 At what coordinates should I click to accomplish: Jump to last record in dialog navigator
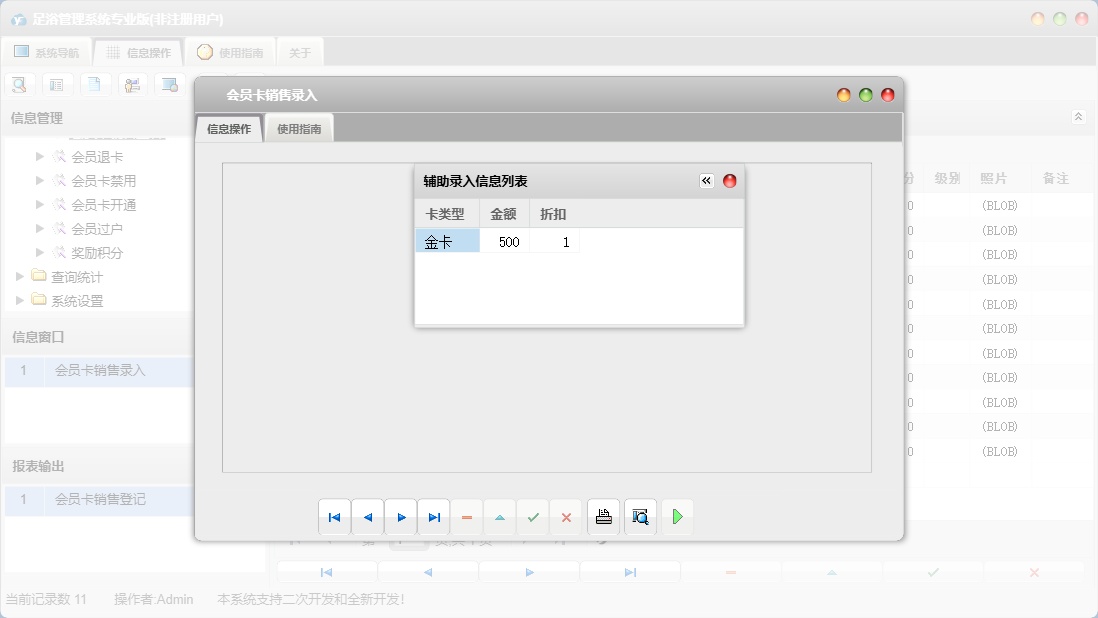(x=434, y=517)
